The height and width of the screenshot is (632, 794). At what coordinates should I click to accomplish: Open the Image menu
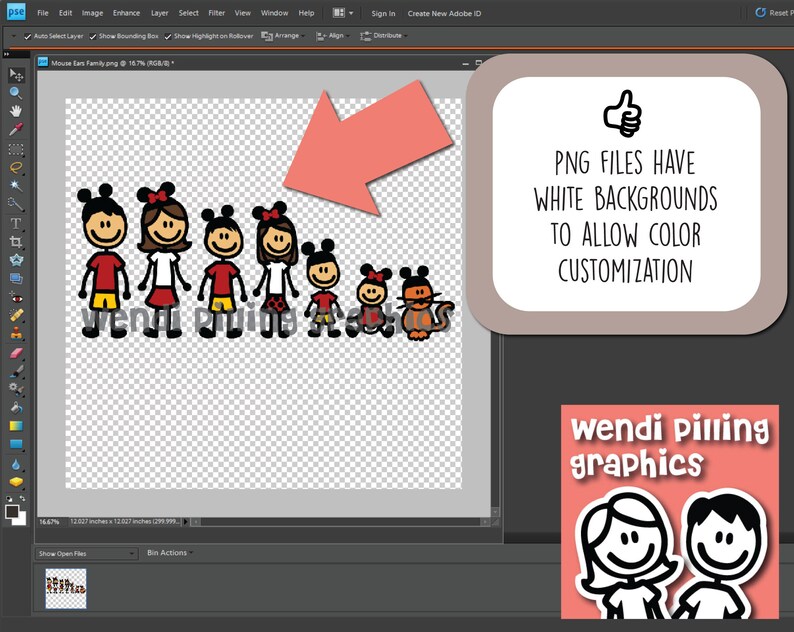[x=92, y=13]
